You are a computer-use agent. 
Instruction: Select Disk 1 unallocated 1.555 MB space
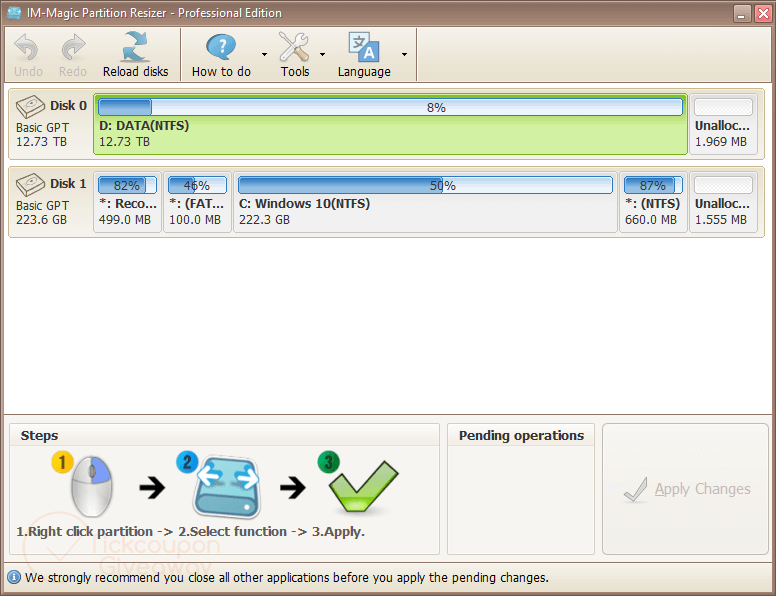[x=723, y=202]
